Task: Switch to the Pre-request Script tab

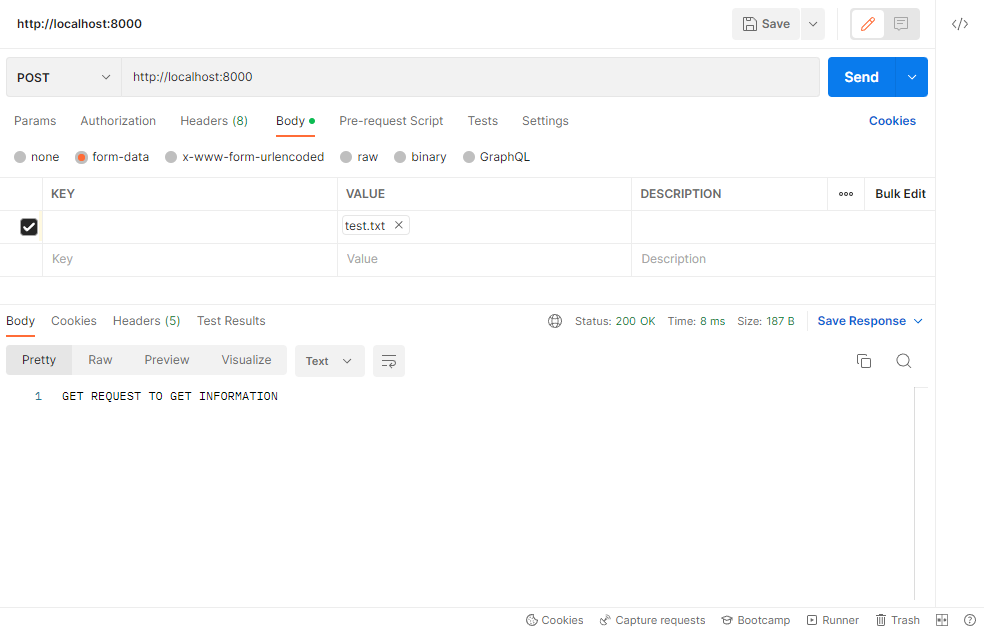Action: click(x=391, y=121)
